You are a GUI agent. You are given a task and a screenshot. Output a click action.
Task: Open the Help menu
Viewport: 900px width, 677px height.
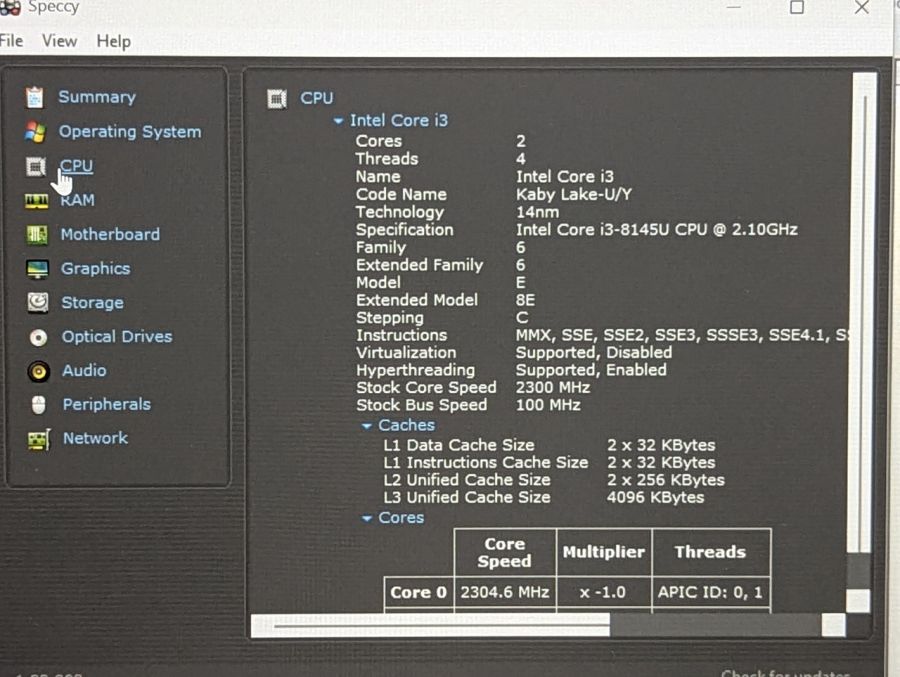click(x=114, y=41)
